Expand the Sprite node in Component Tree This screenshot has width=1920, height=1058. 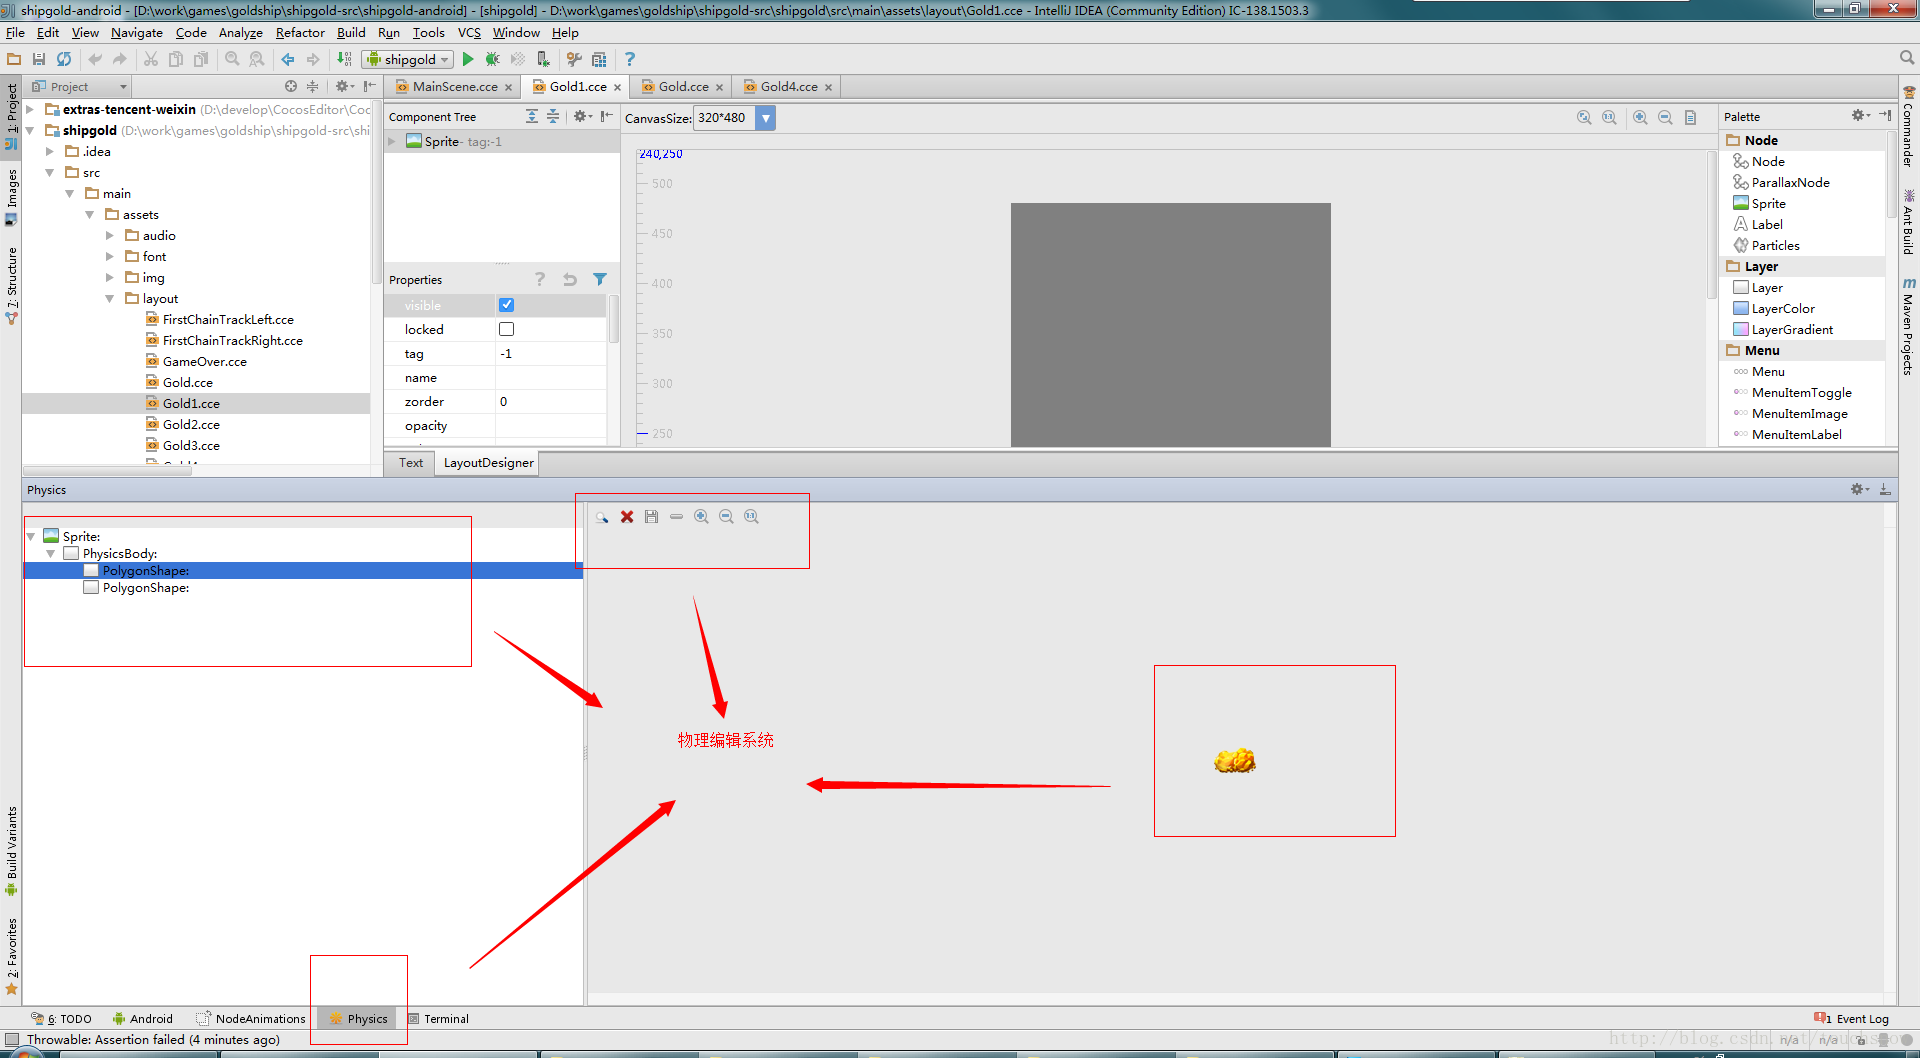click(392, 142)
